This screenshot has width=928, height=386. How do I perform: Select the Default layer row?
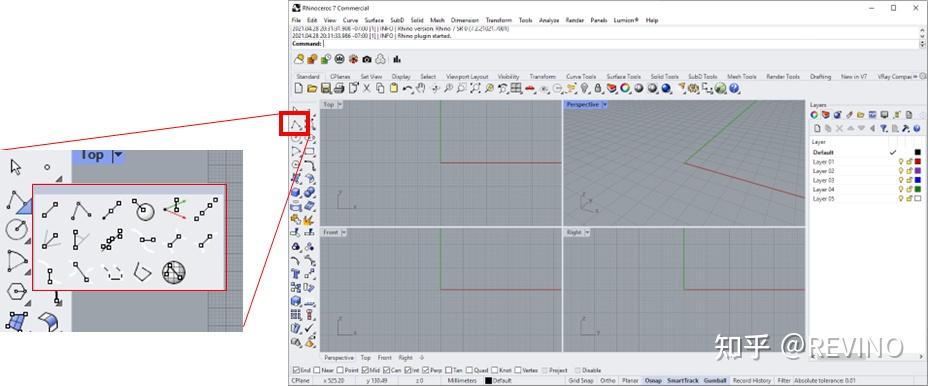[866, 152]
